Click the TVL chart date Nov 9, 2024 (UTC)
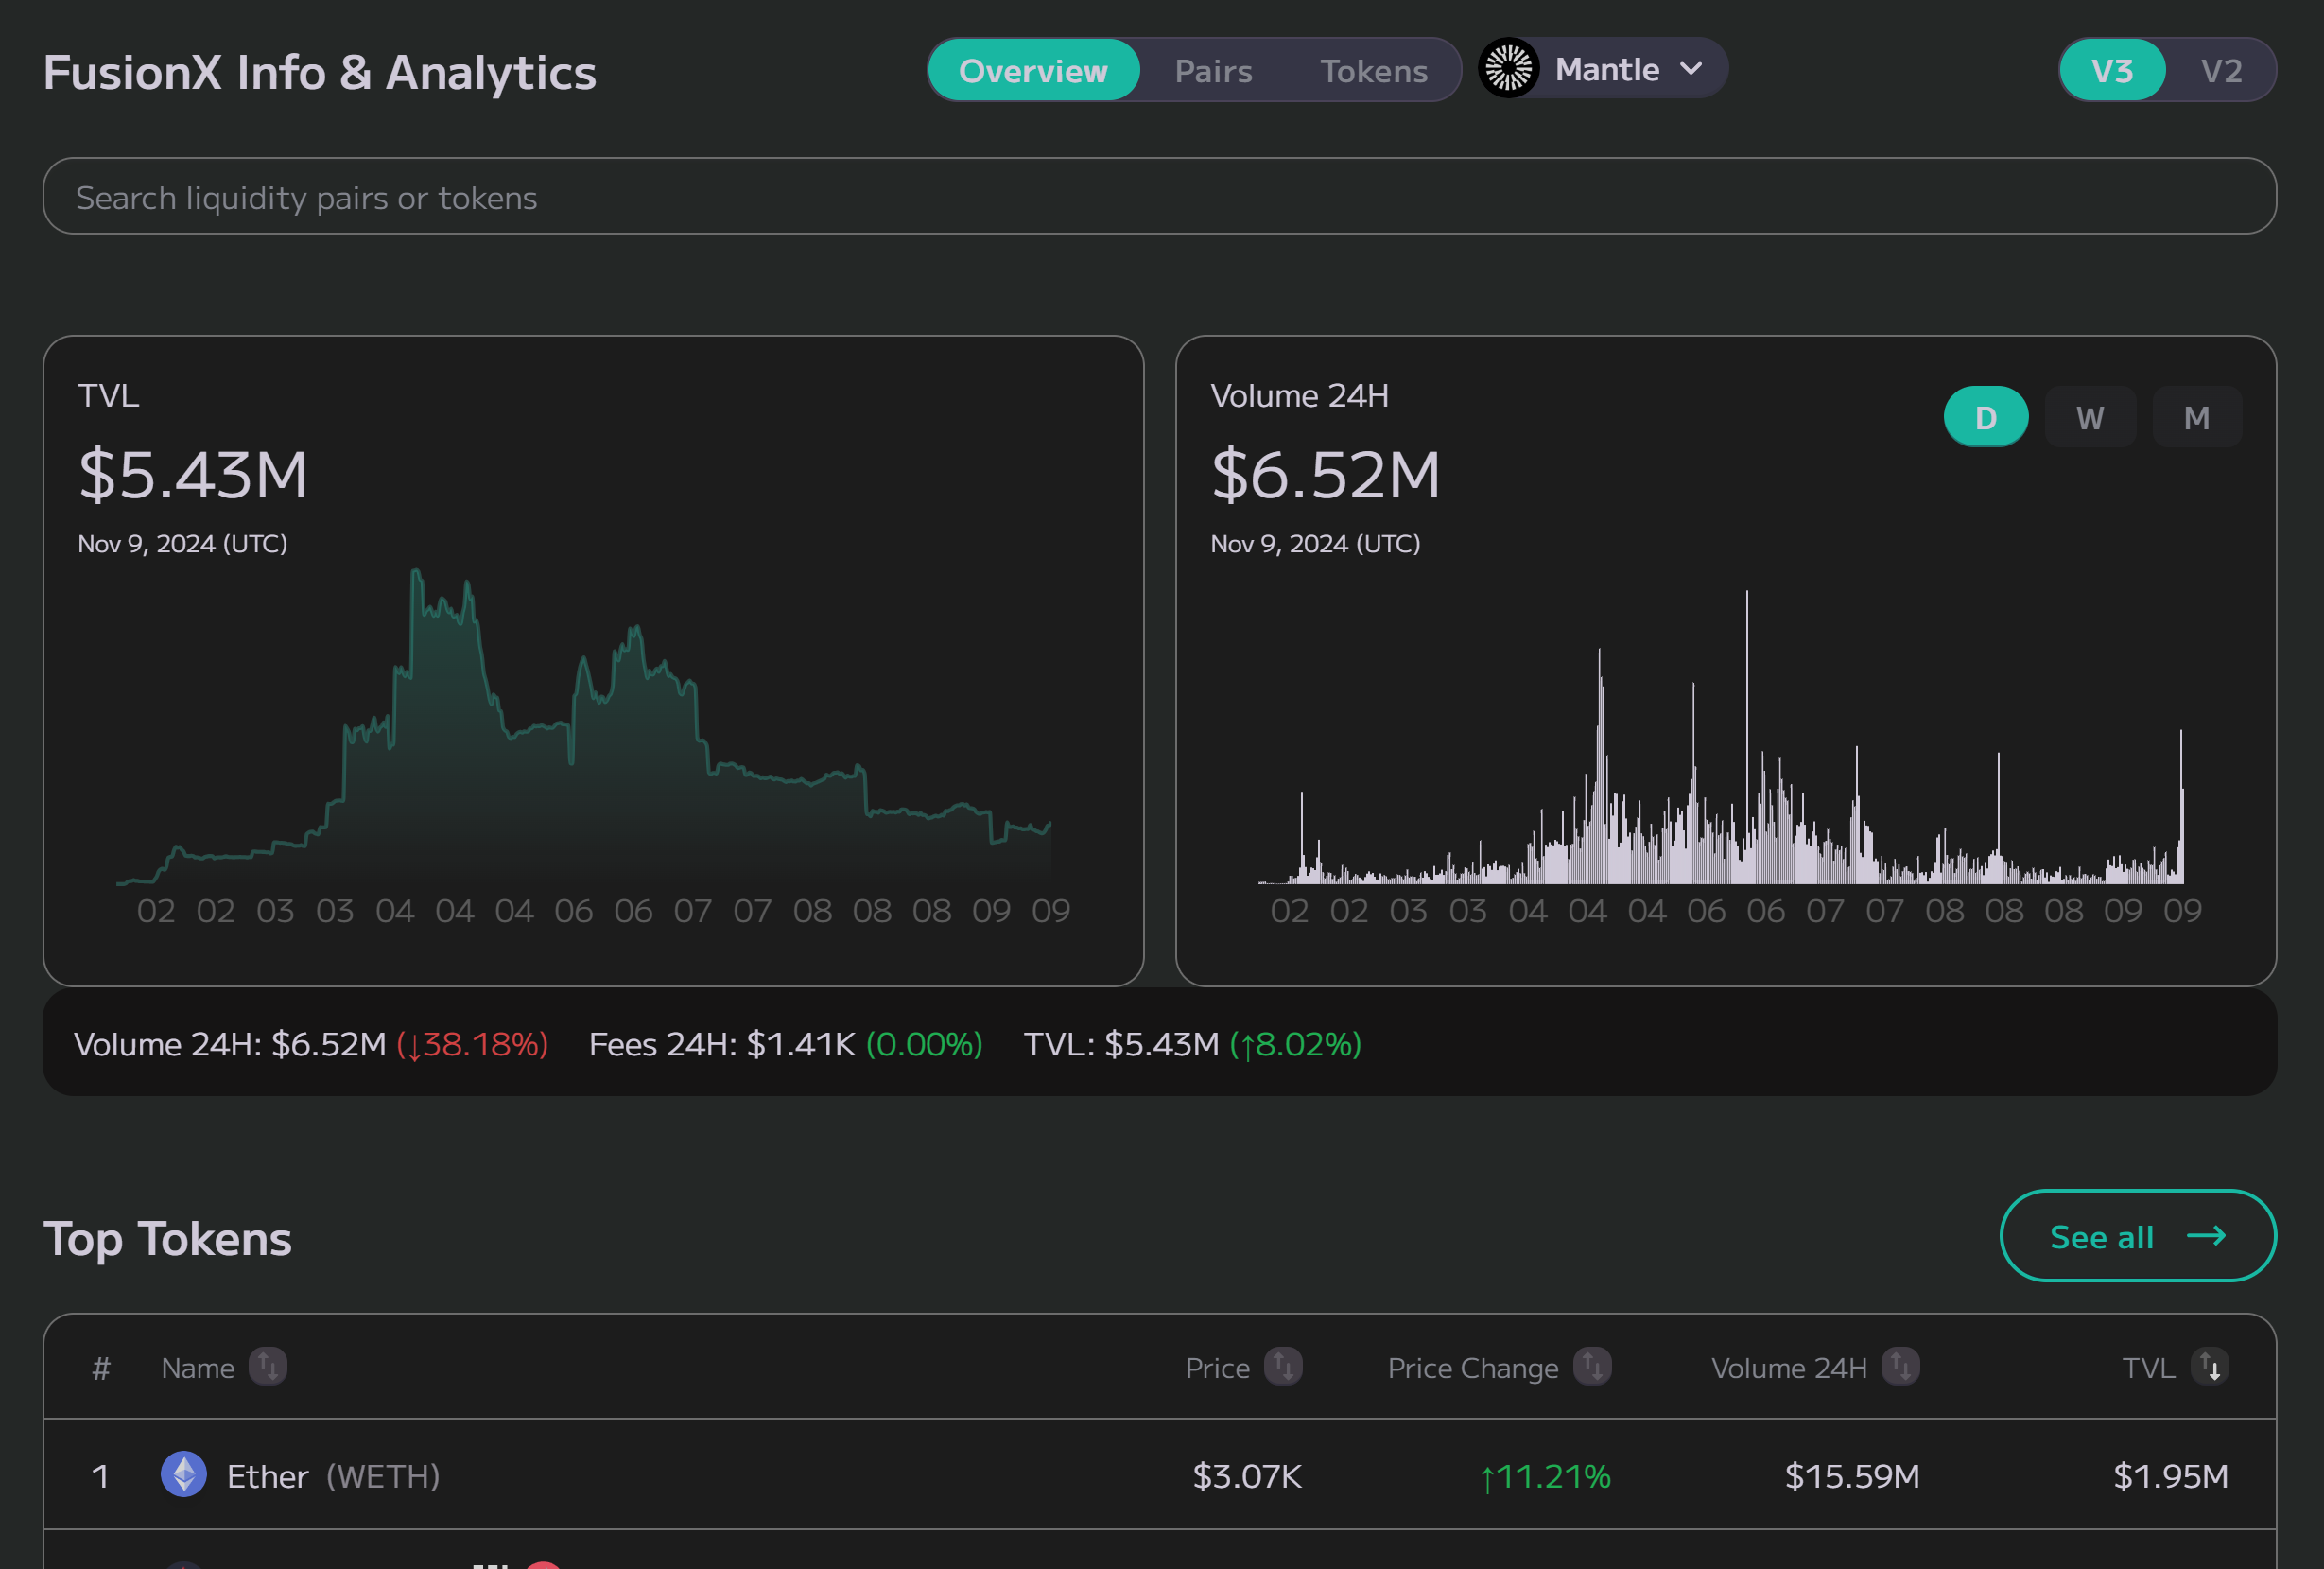Viewport: 2324px width, 1569px height. pyautogui.click(x=183, y=543)
